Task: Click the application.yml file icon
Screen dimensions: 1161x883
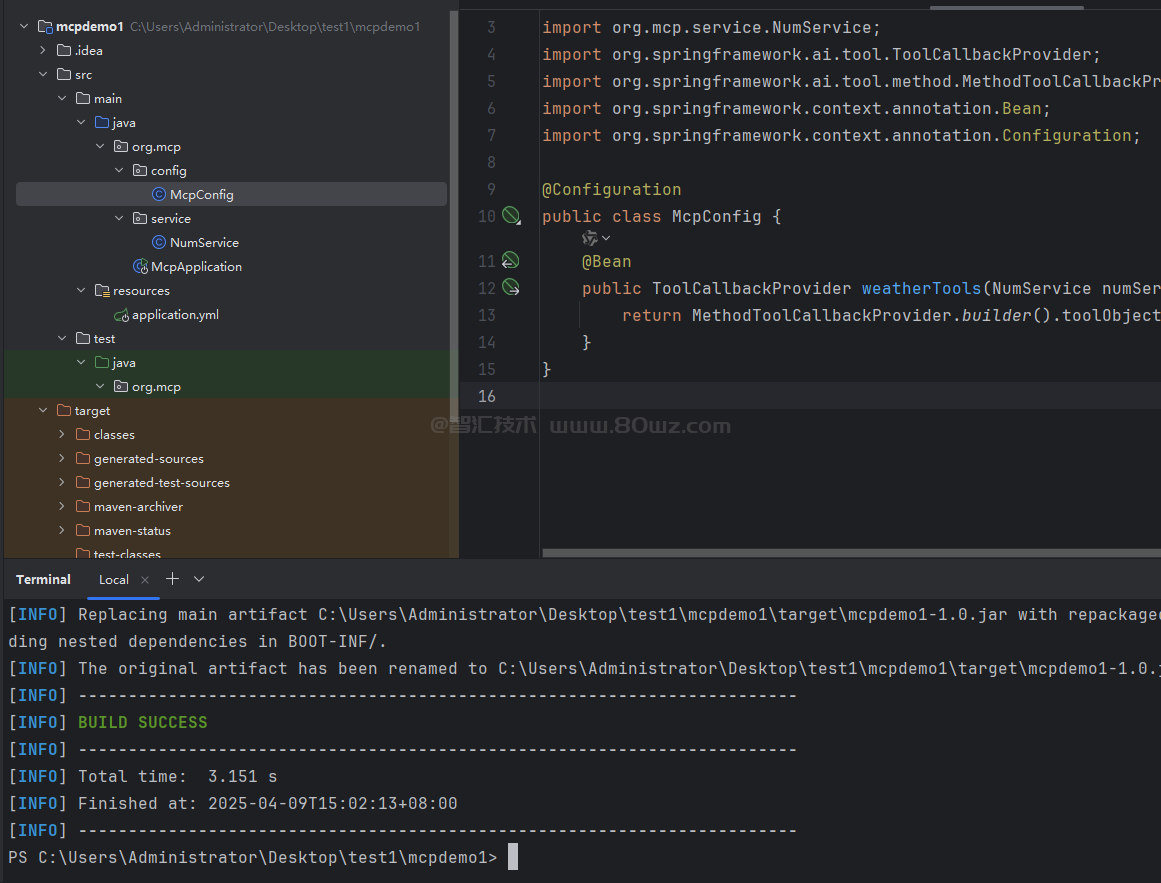Action: 122,315
